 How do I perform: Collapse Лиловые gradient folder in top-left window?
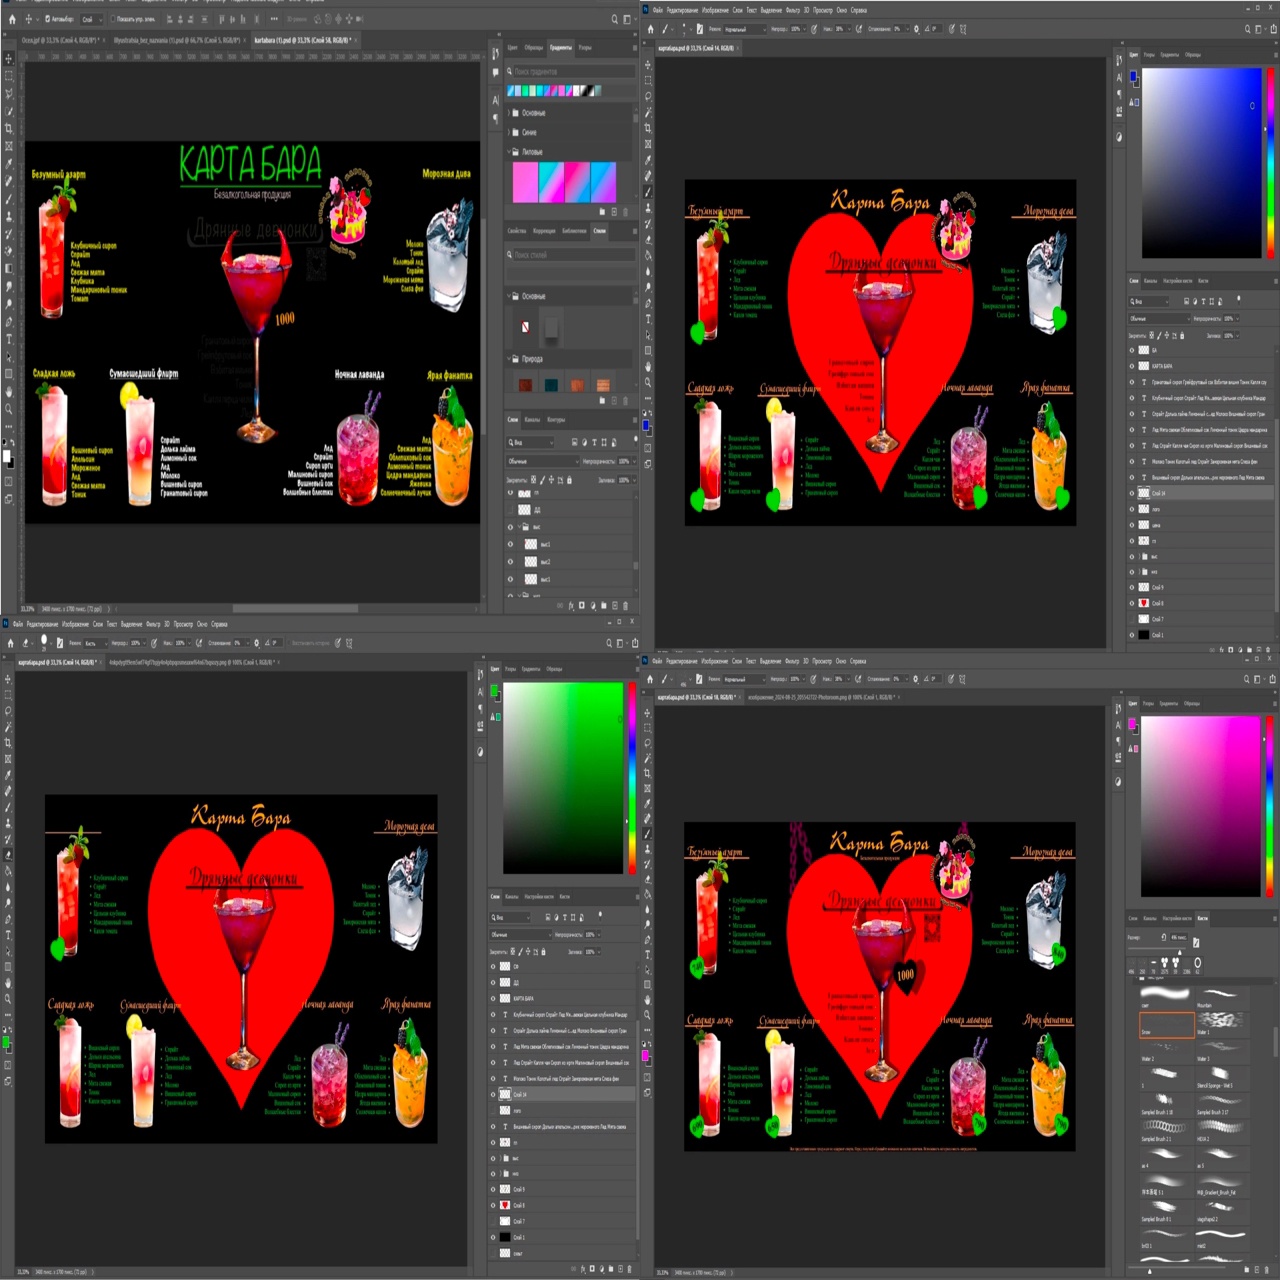pyautogui.click(x=509, y=152)
